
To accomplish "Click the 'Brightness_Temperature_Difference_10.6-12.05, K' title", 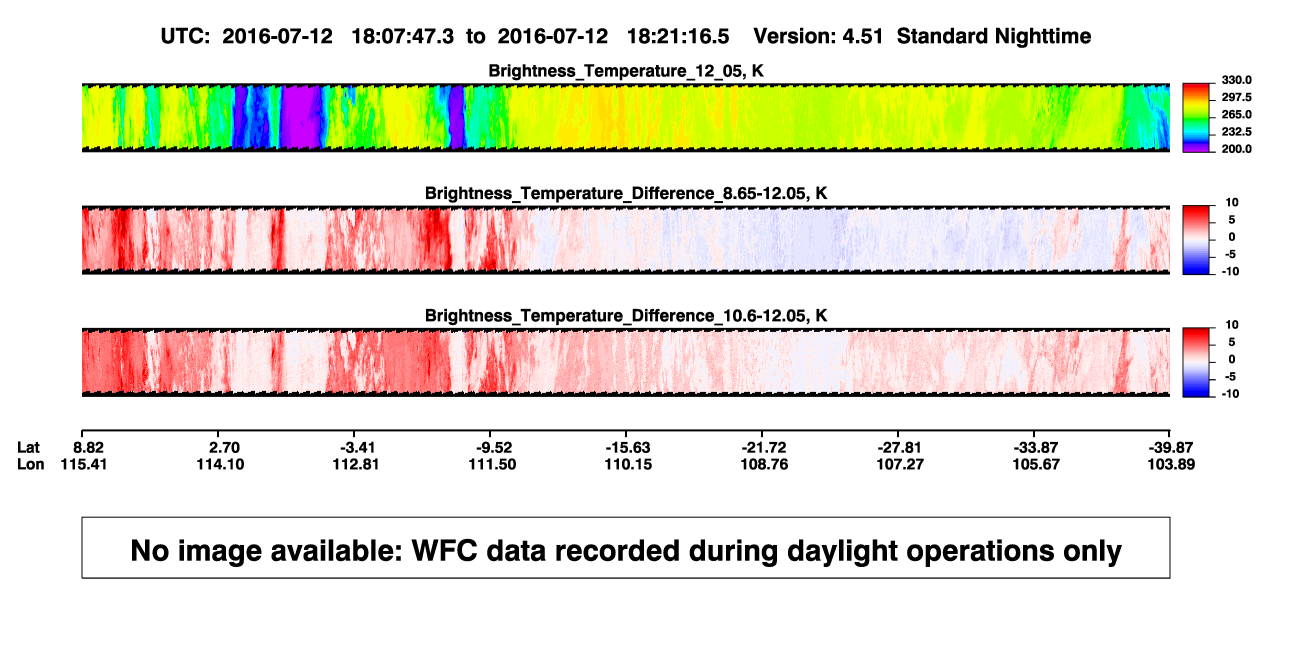I will [x=626, y=316].
